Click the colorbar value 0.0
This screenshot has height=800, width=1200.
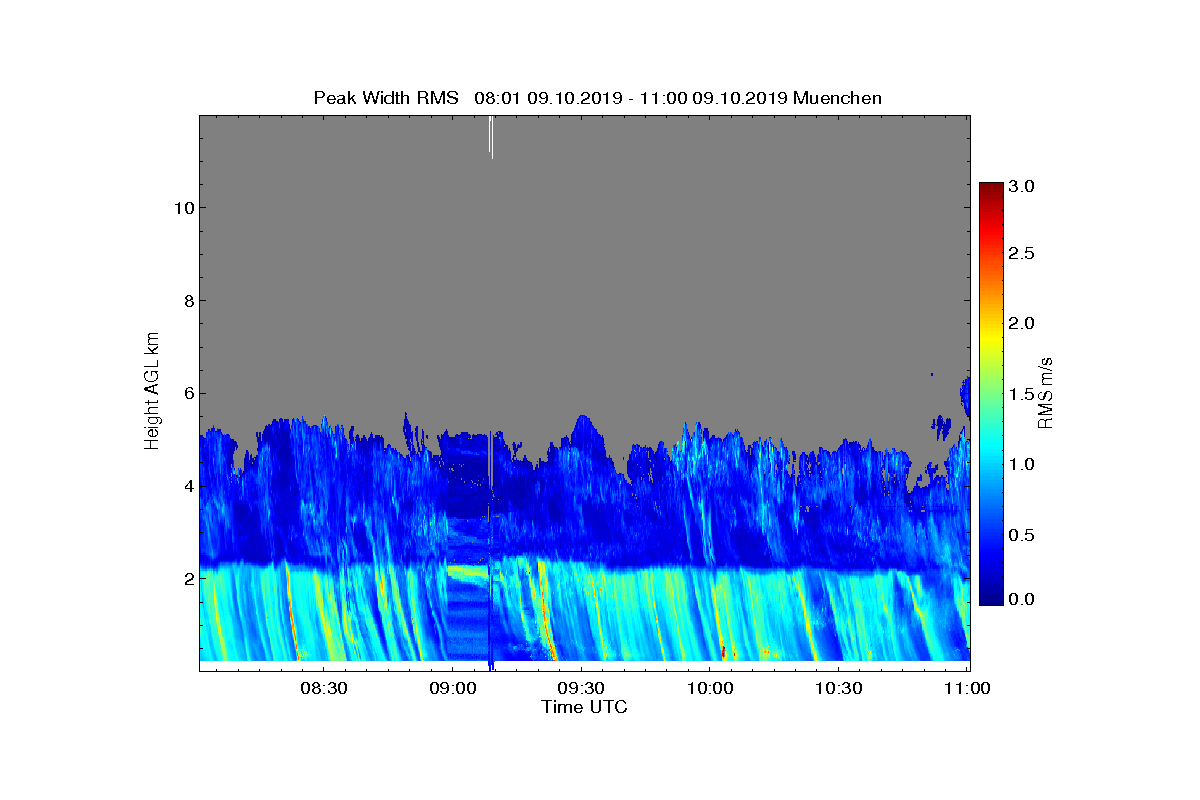tap(1021, 599)
